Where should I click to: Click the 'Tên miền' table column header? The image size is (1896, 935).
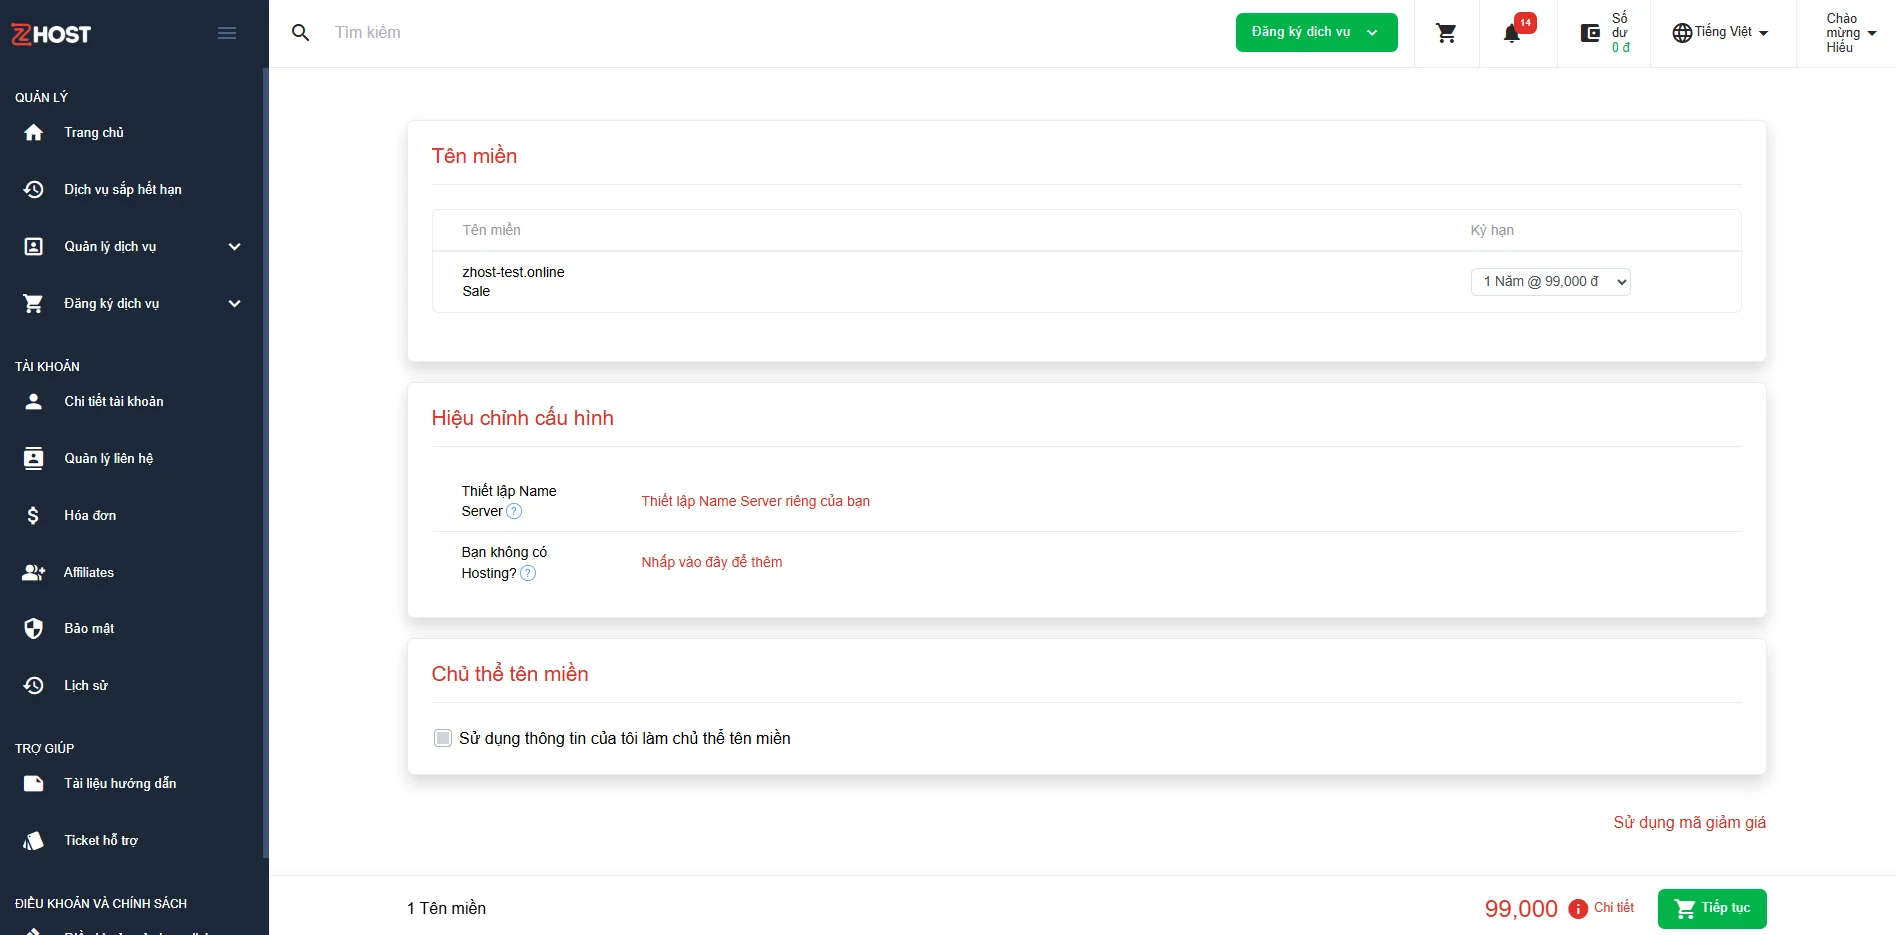[x=491, y=230]
